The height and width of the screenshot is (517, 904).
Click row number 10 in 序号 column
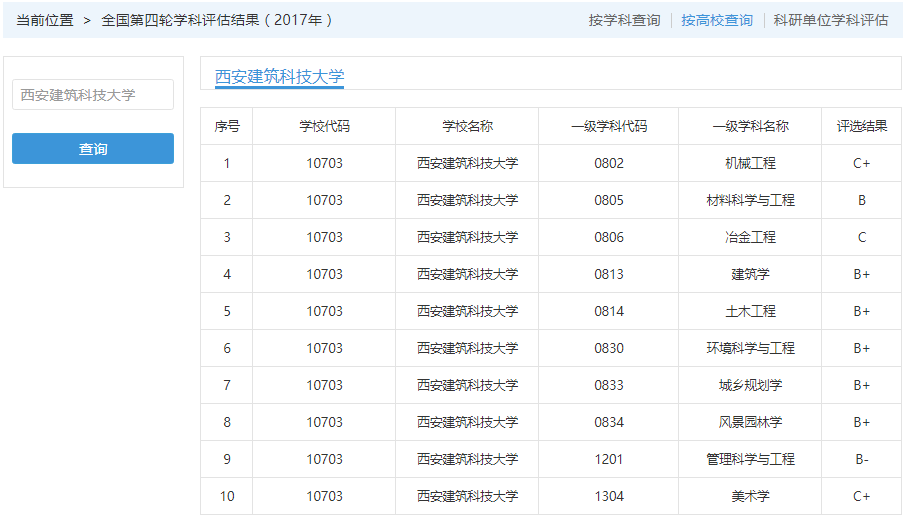click(227, 496)
